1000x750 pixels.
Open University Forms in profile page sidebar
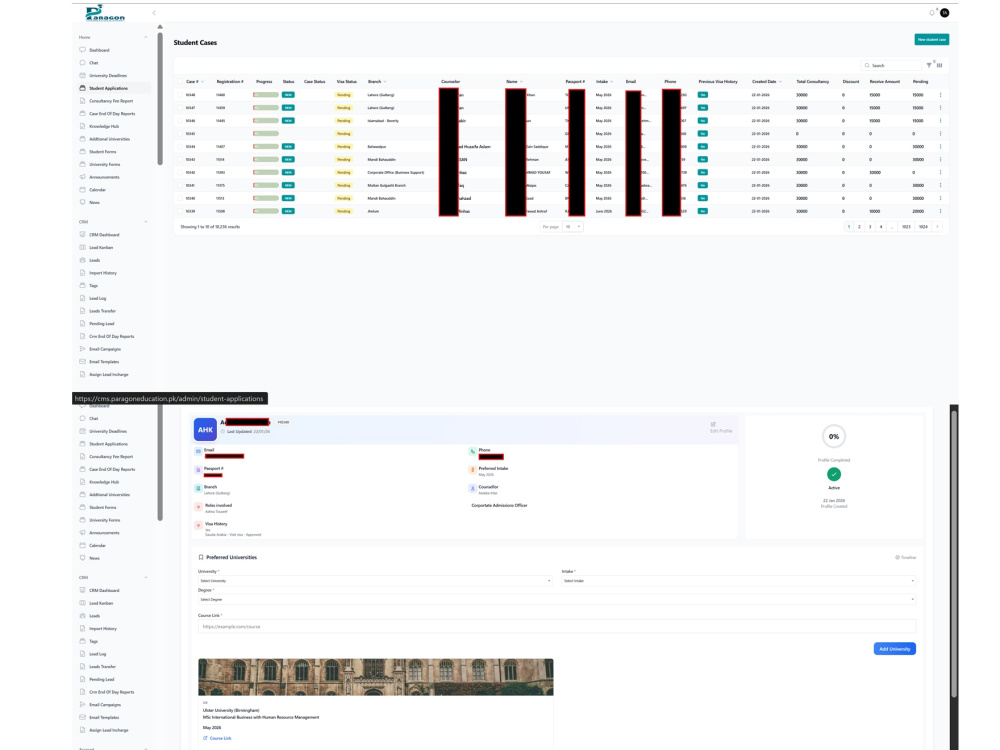[x=105, y=520]
